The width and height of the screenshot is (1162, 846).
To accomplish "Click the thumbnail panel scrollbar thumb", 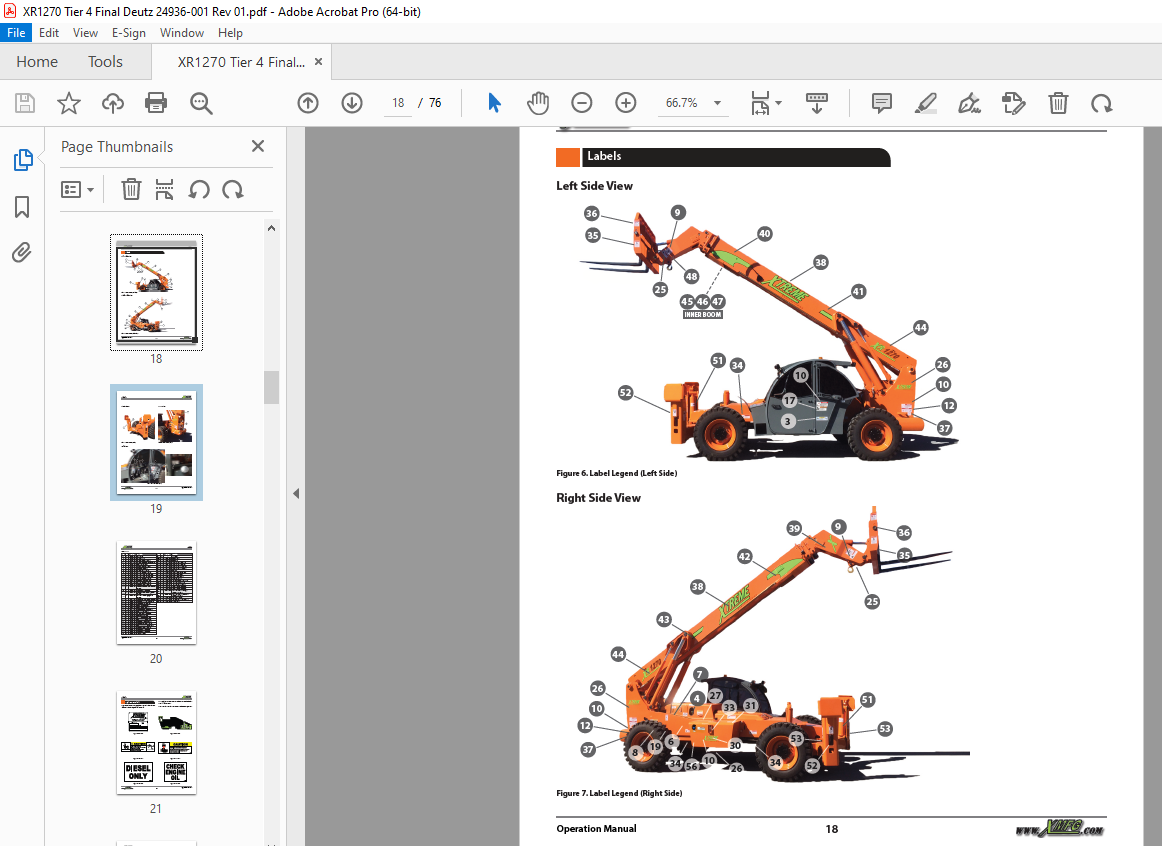I will (271, 387).
